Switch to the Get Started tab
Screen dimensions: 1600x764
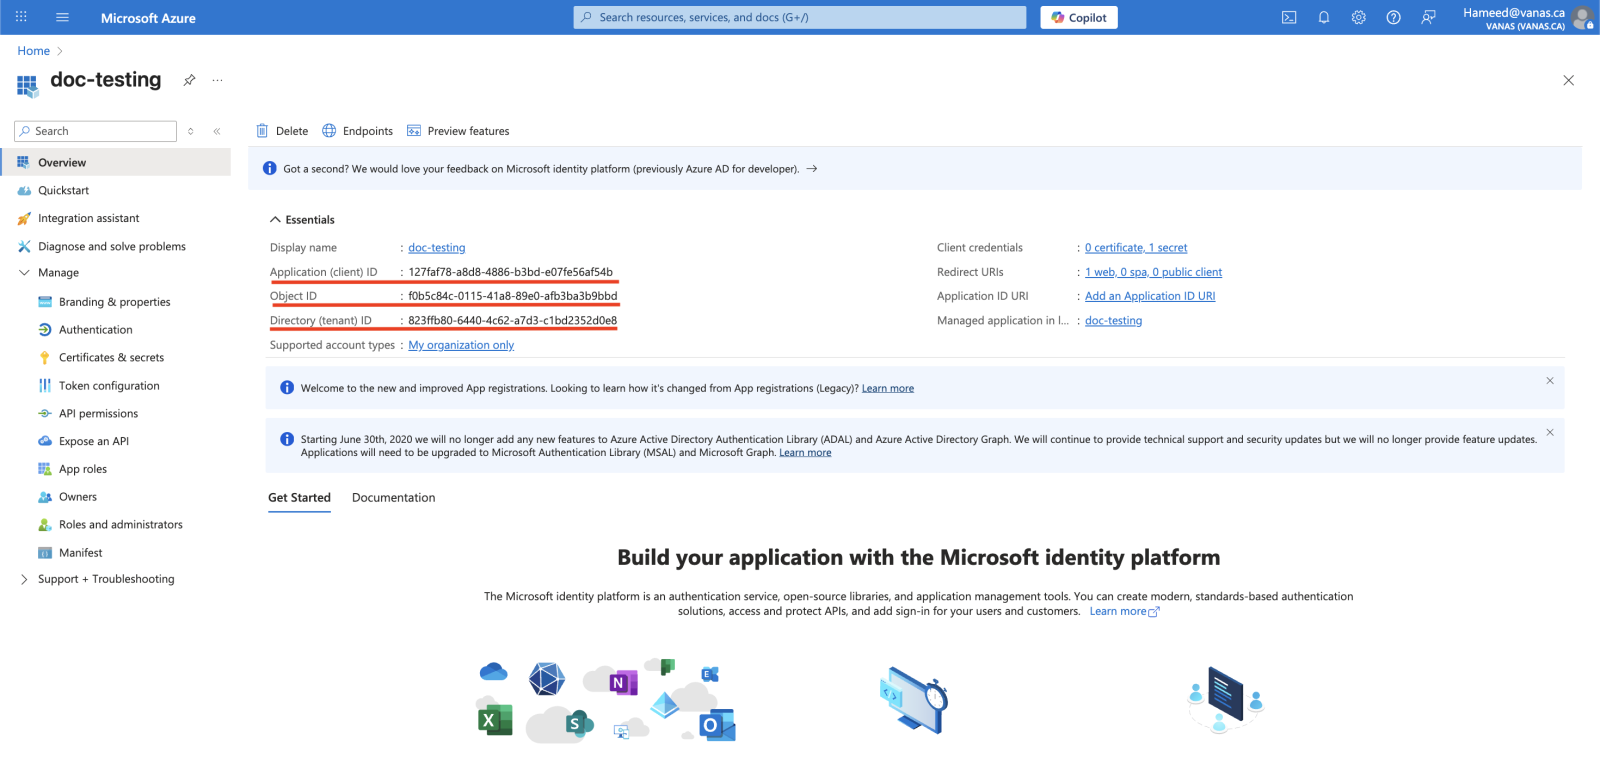299,498
